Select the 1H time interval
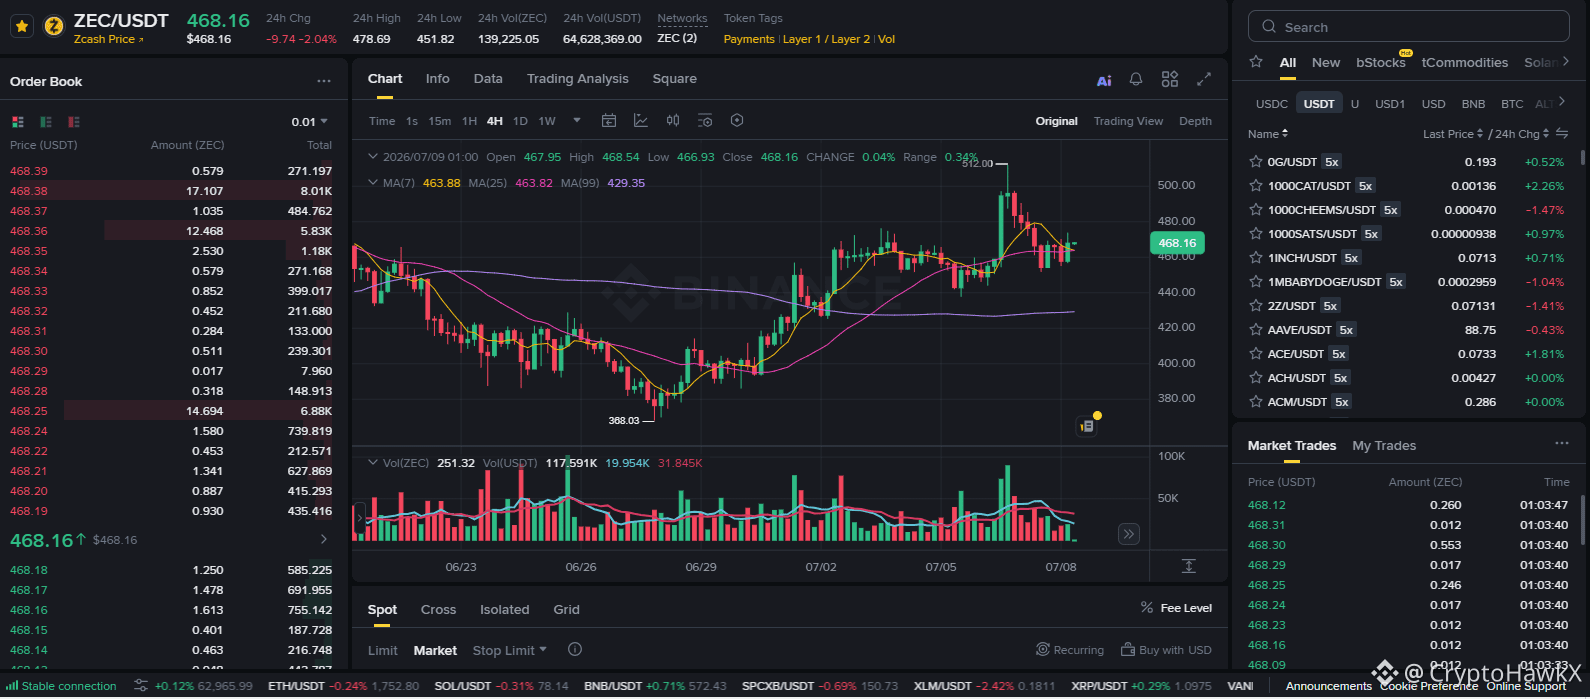Image resolution: width=1590 pixels, height=699 pixels. tap(469, 121)
